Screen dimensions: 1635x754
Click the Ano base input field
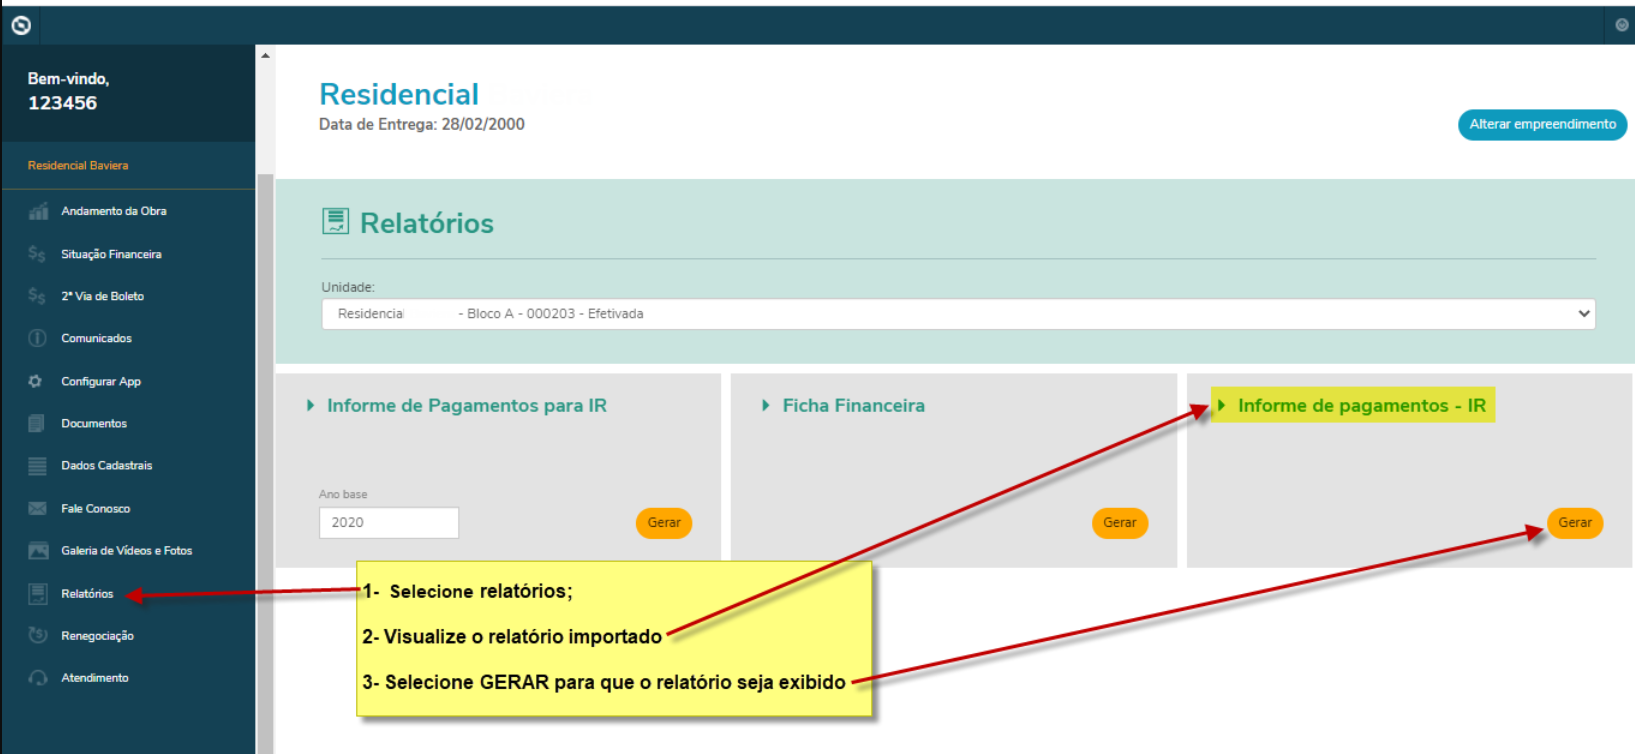click(389, 522)
